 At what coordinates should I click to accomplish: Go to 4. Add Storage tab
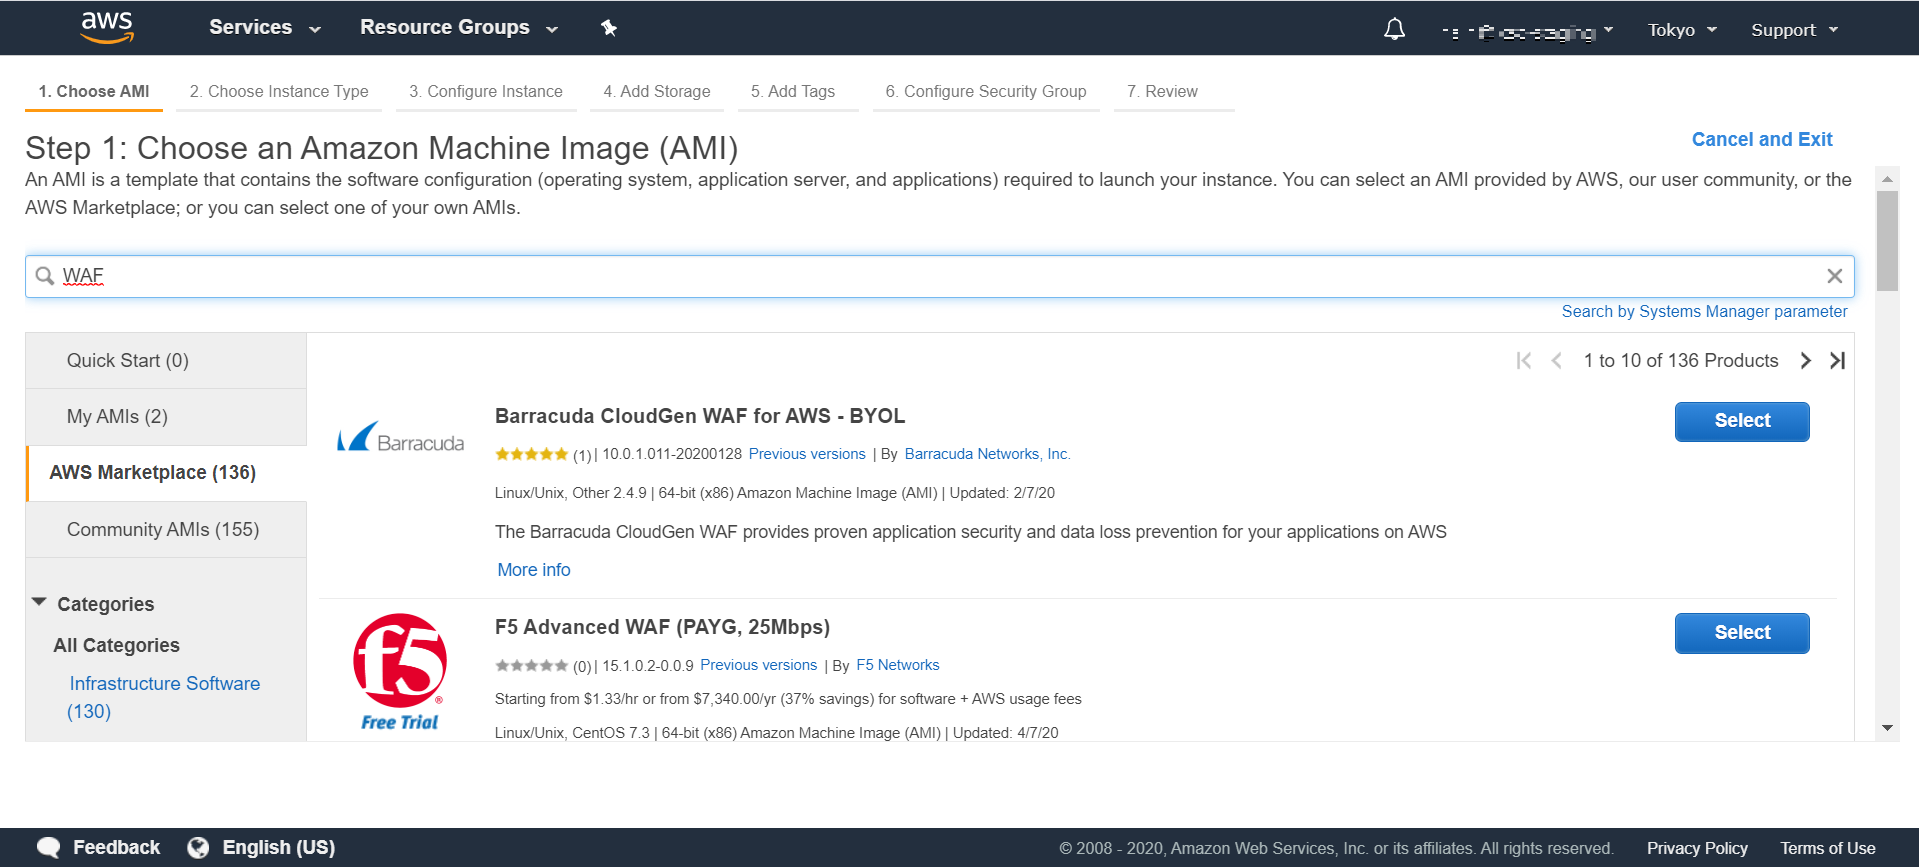657,92
